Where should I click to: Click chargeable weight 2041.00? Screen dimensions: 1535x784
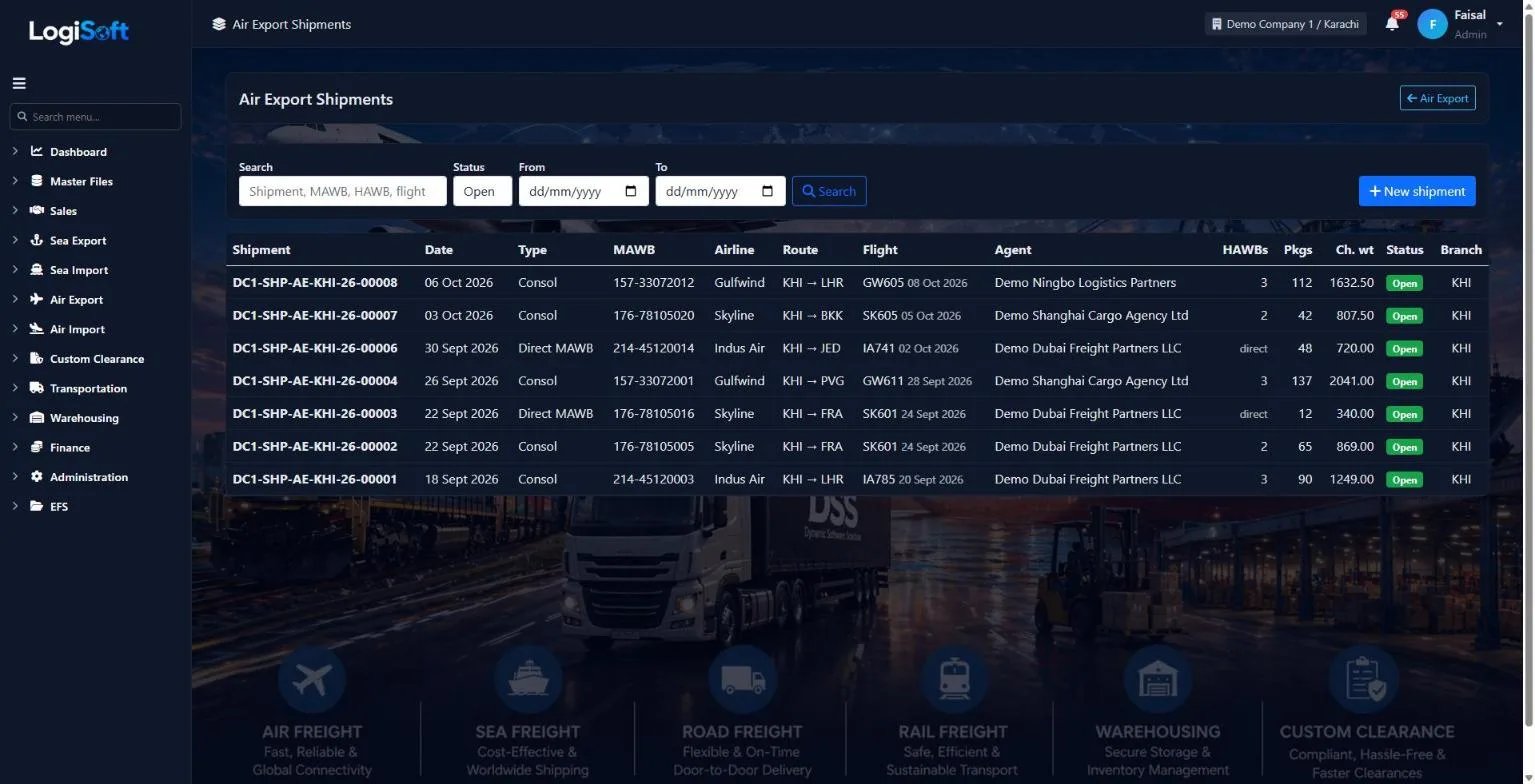[1352, 381]
